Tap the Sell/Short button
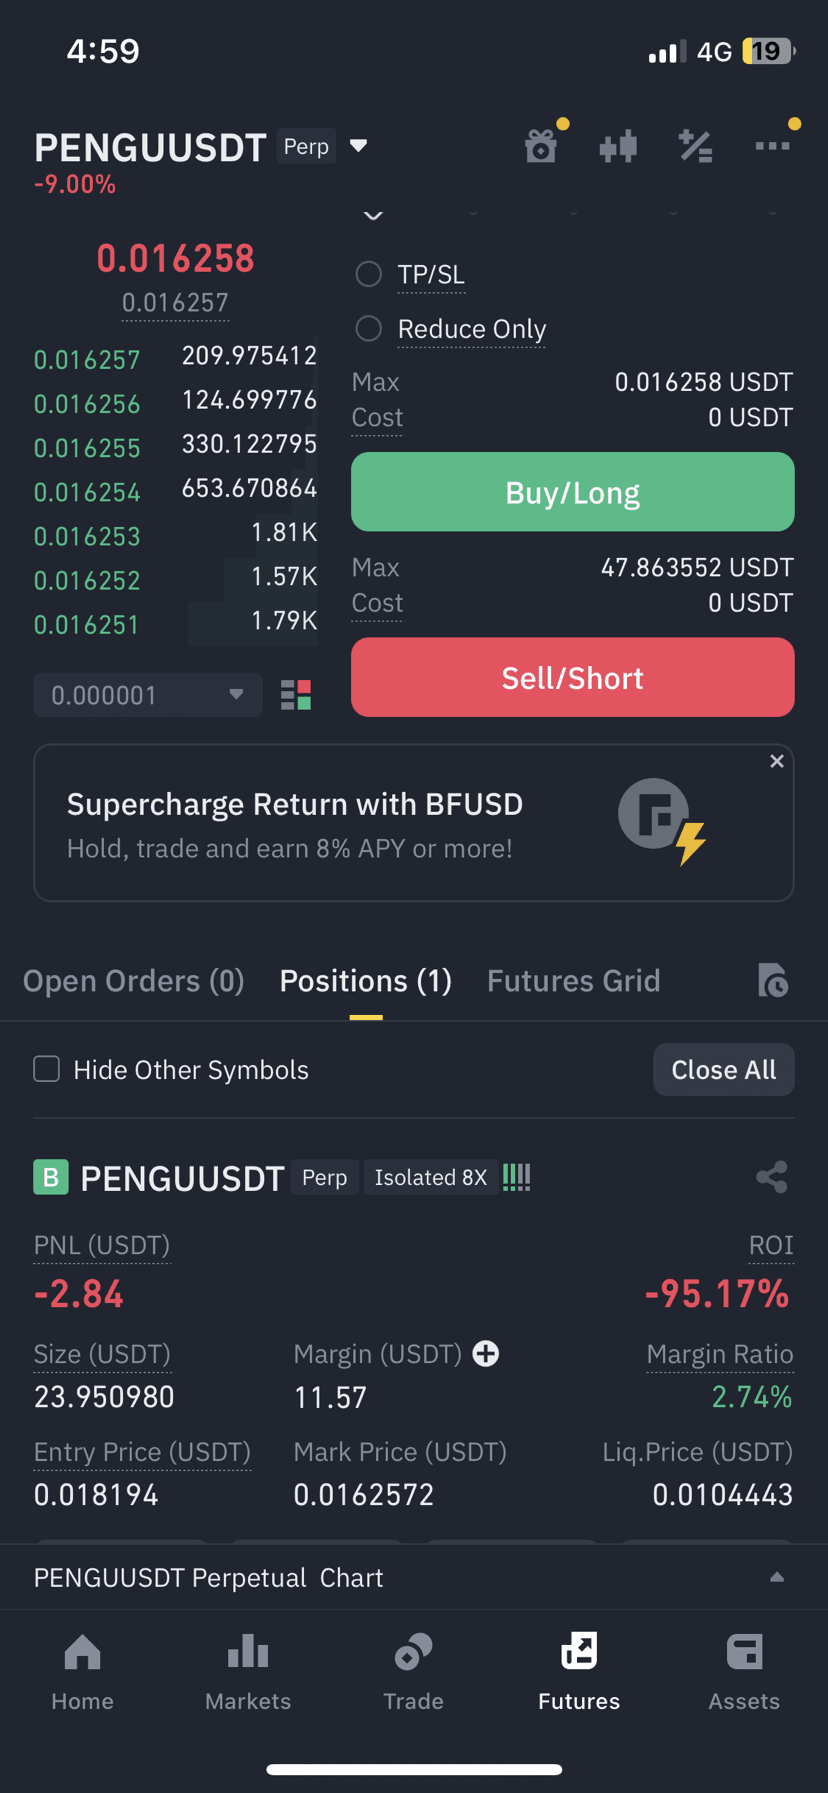828x1793 pixels. coord(573,678)
